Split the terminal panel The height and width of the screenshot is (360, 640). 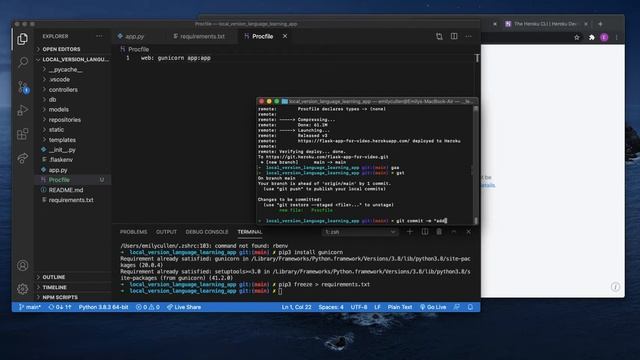[x=424, y=231]
